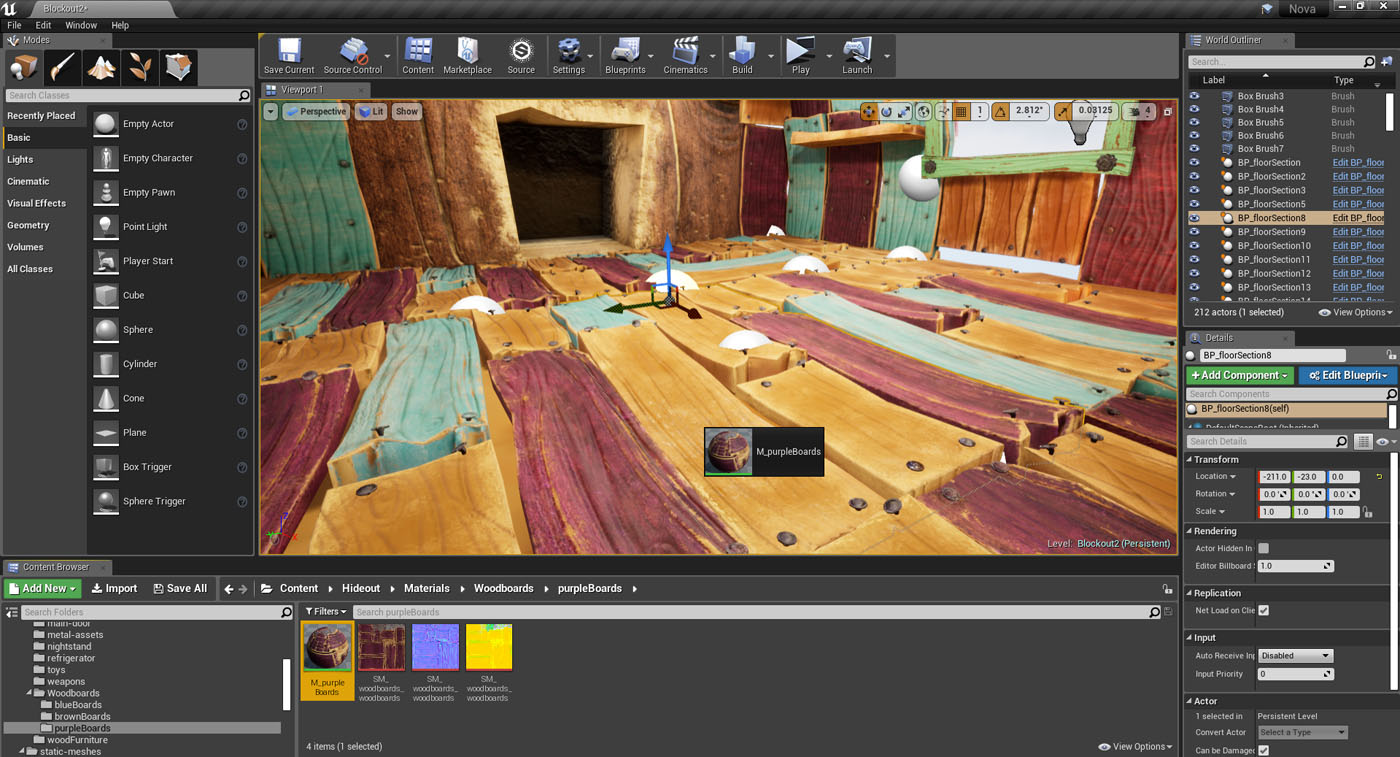The width and height of the screenshot is (1400, 757).
Task: Open Edit BP link for BP_floorSection2
Action: pos(1358,177)
